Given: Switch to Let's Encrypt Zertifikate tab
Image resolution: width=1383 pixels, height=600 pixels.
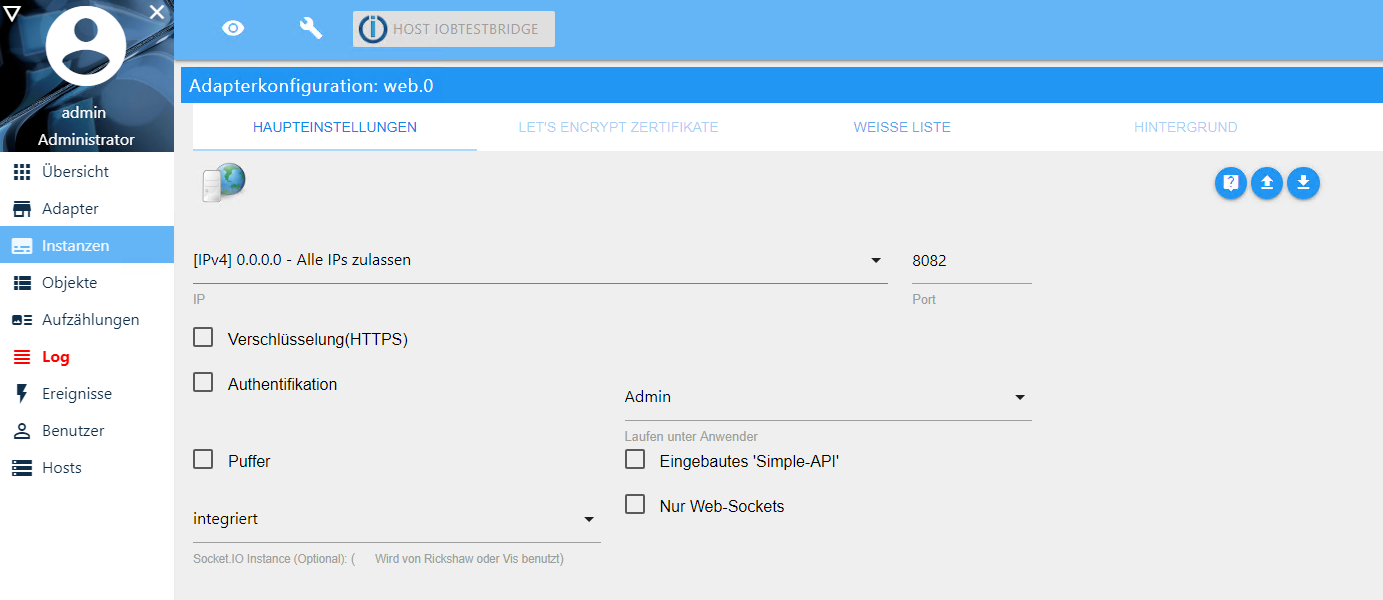Looking at the screenshot, I should [x=618, y=127].
